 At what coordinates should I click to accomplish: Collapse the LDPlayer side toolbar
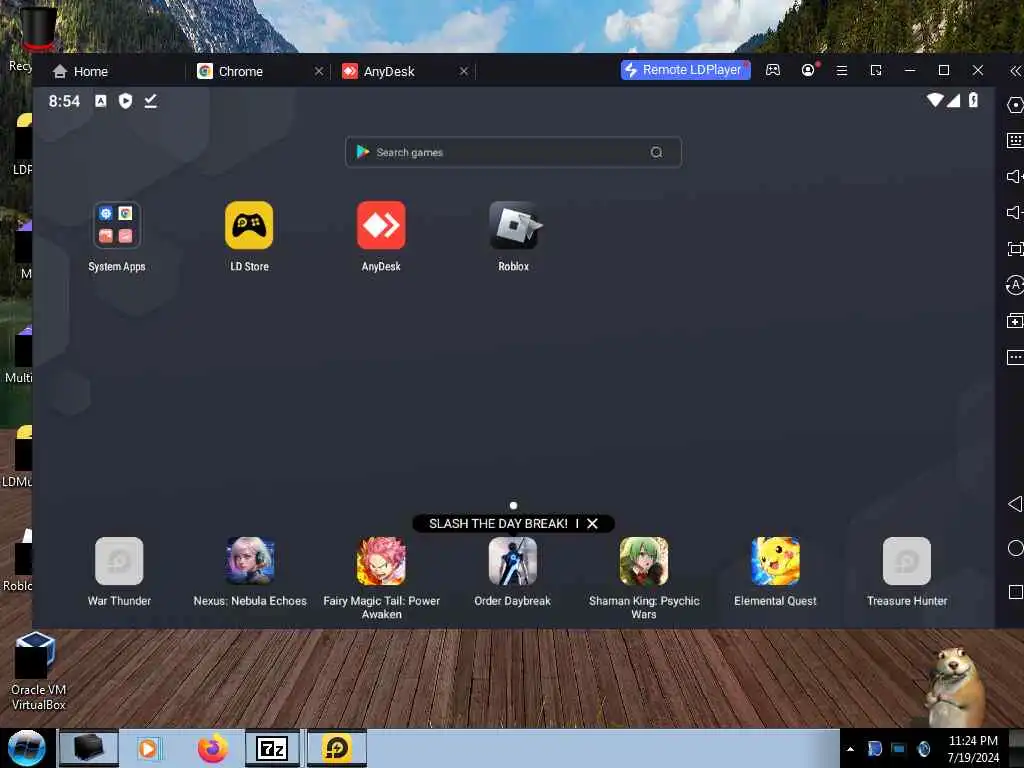1015,71
